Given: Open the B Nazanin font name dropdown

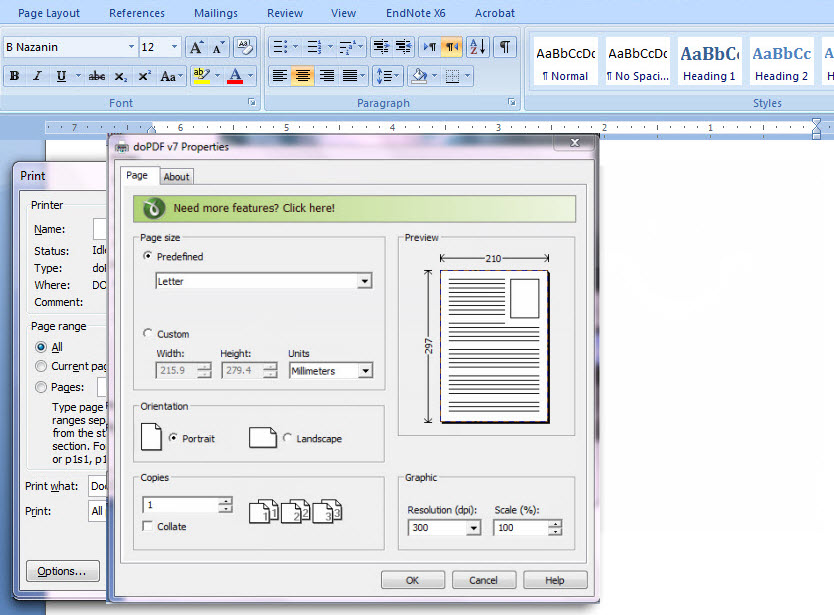Looking at the screenshot, I should (x=131, y=47).
